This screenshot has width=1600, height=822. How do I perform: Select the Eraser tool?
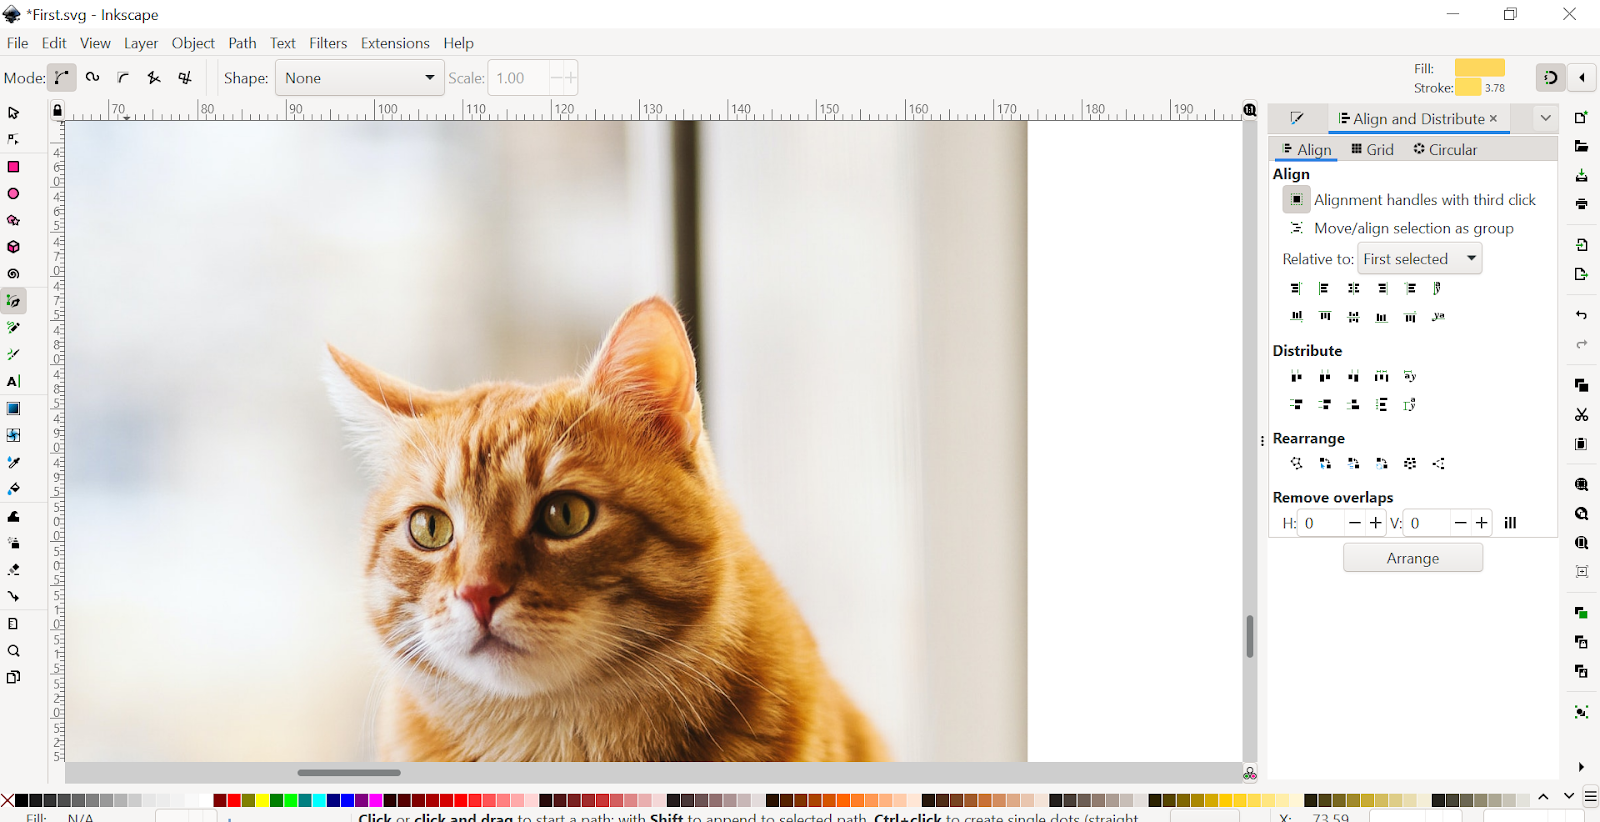(14, 570)
